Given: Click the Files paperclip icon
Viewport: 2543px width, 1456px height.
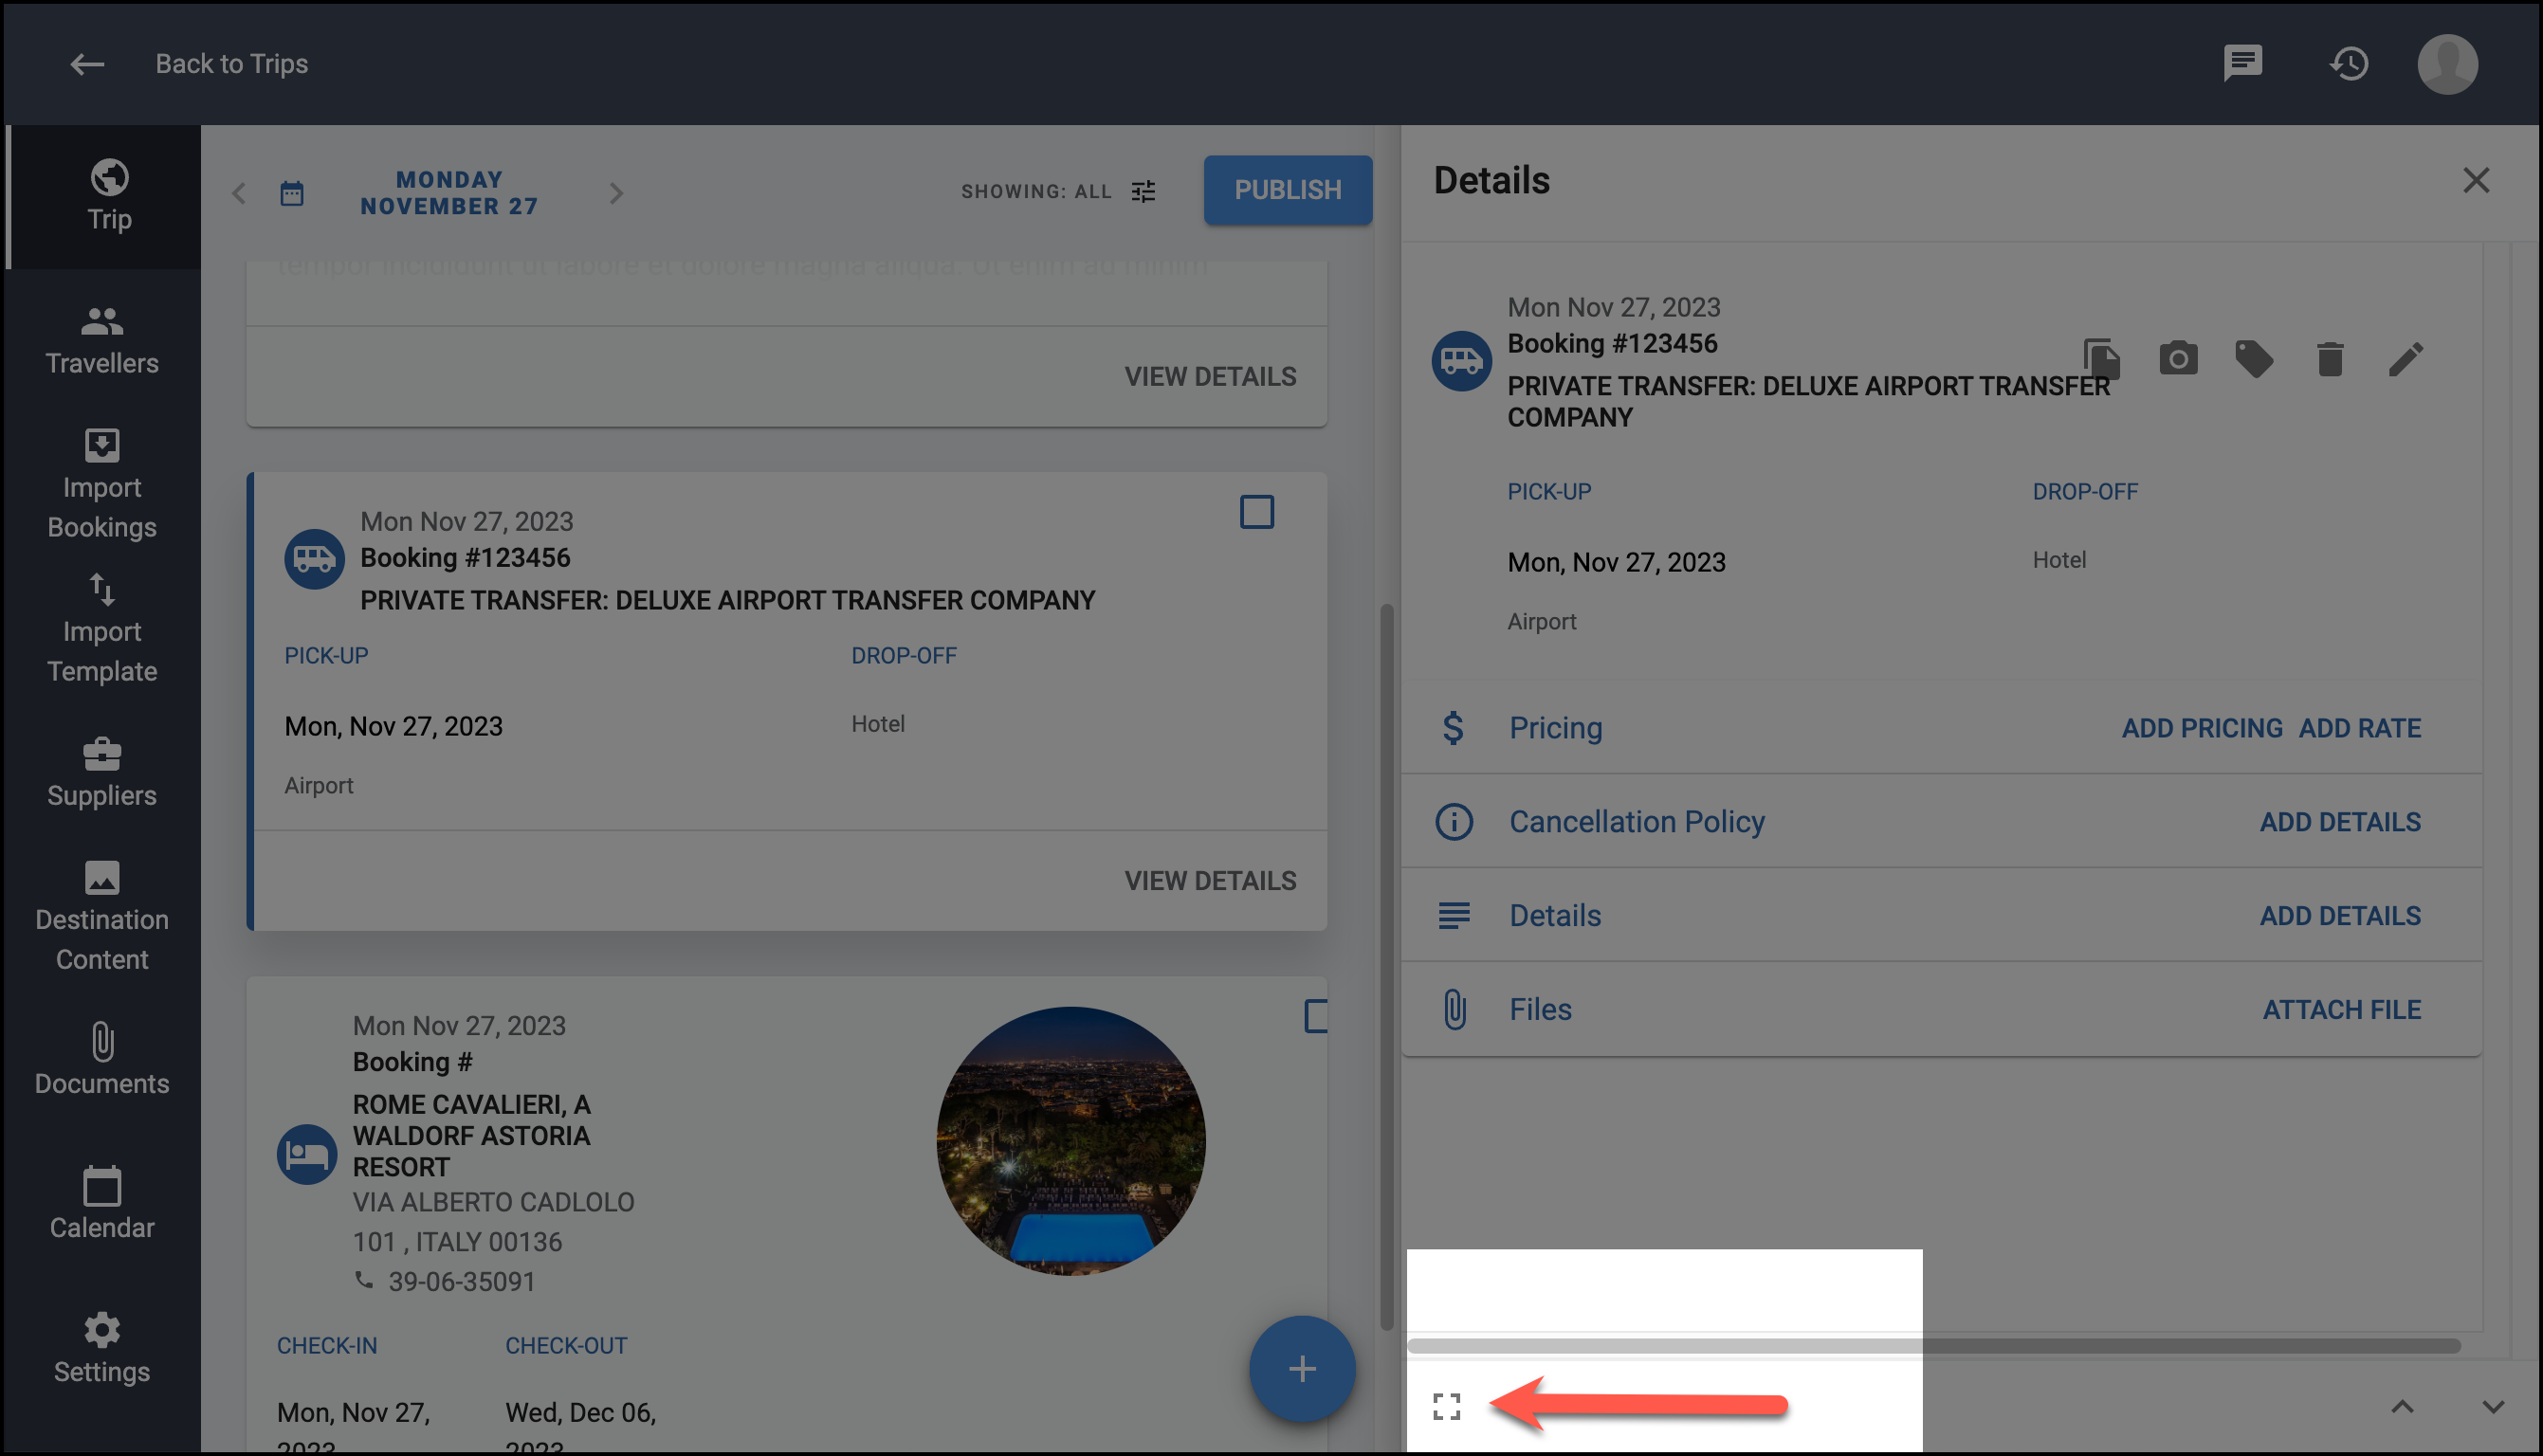Looking at the screenshot, I should 1455,1009.
